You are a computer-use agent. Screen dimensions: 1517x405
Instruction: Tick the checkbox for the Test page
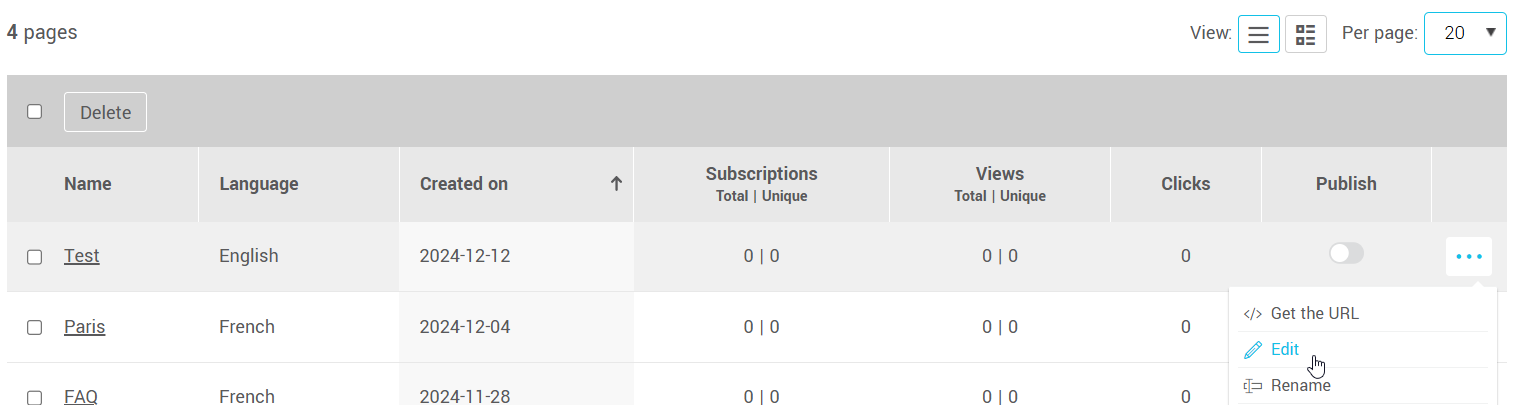pyautogui.click(x=35, y=257)
